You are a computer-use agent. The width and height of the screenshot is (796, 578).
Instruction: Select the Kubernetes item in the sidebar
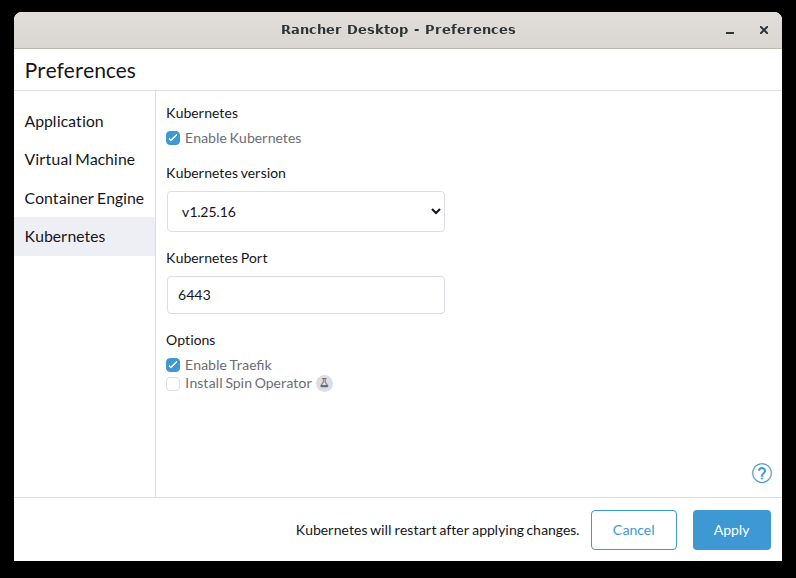tap(65, 237)
